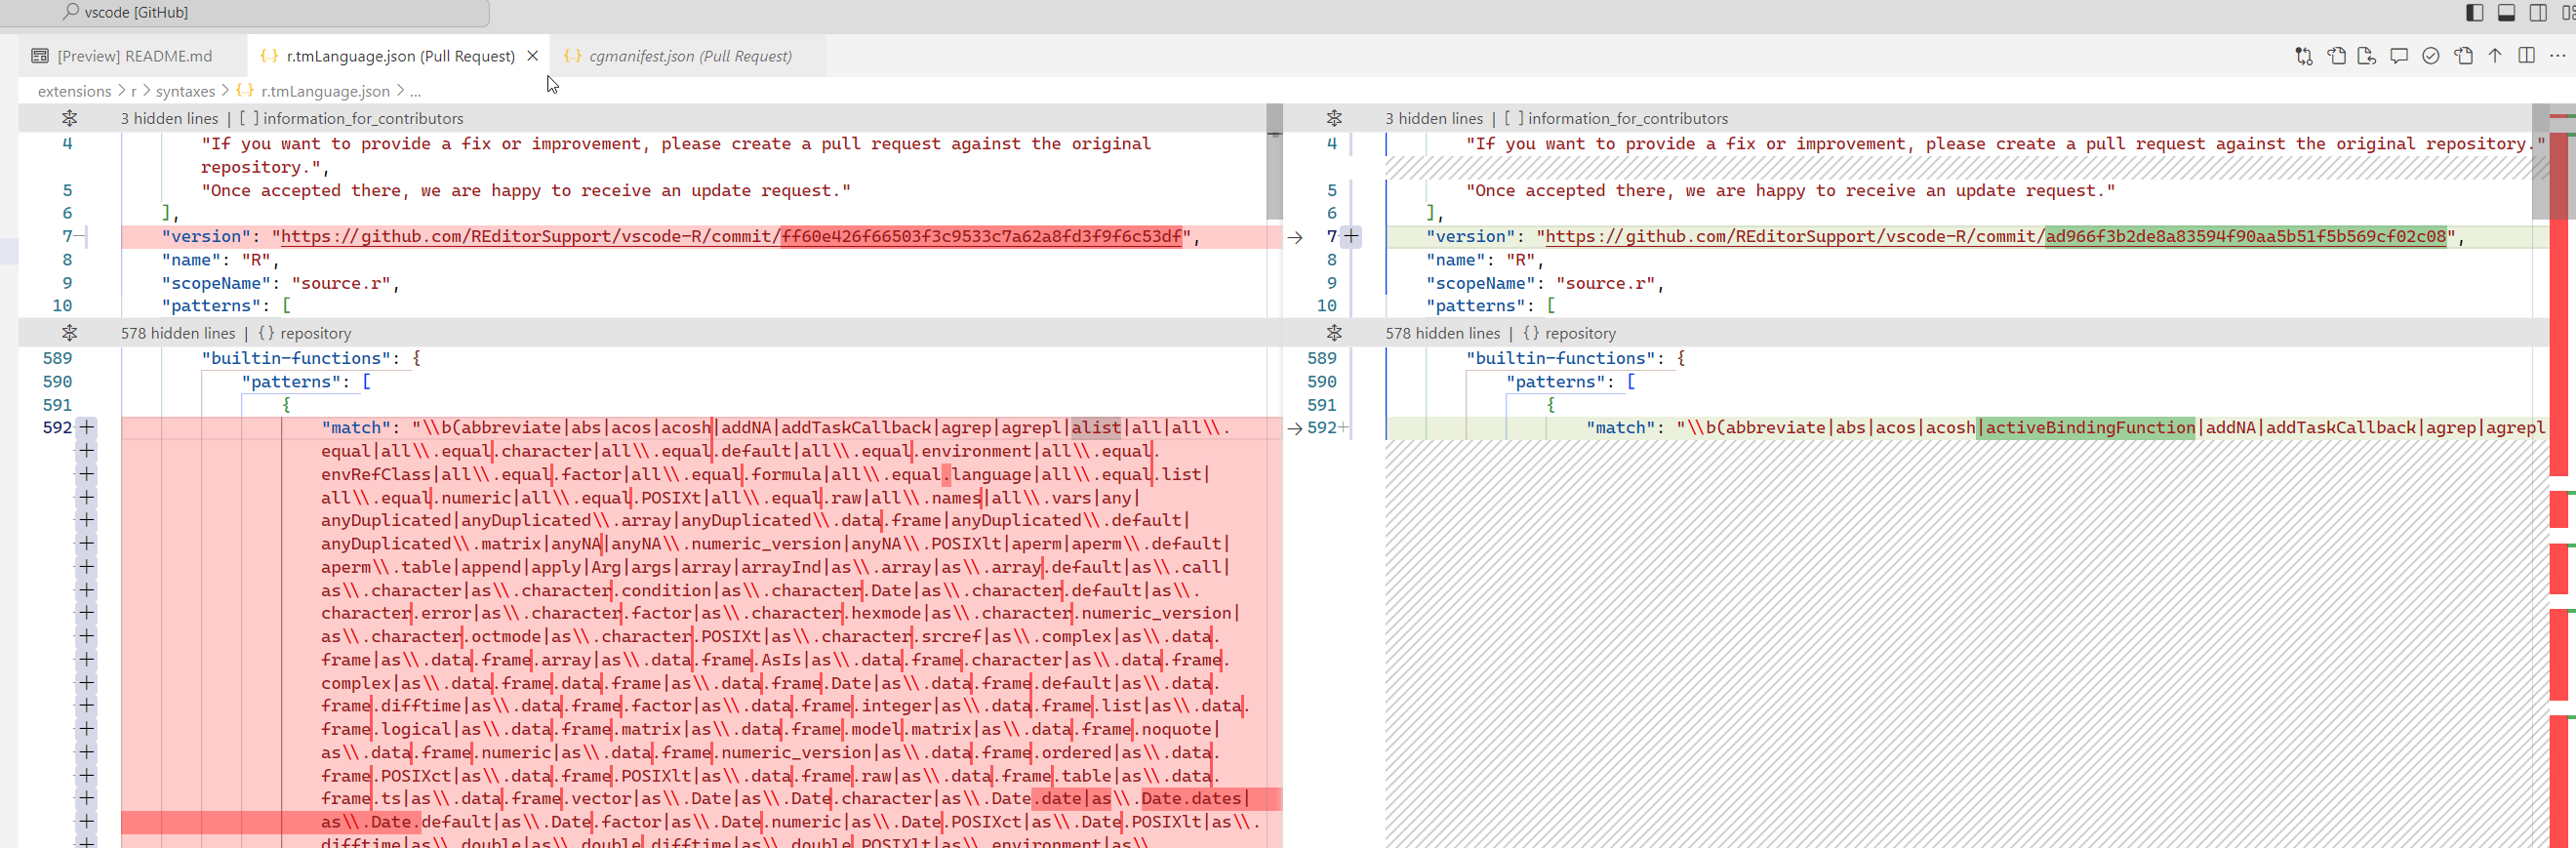Click the preview icon on README.md tab

40,56
